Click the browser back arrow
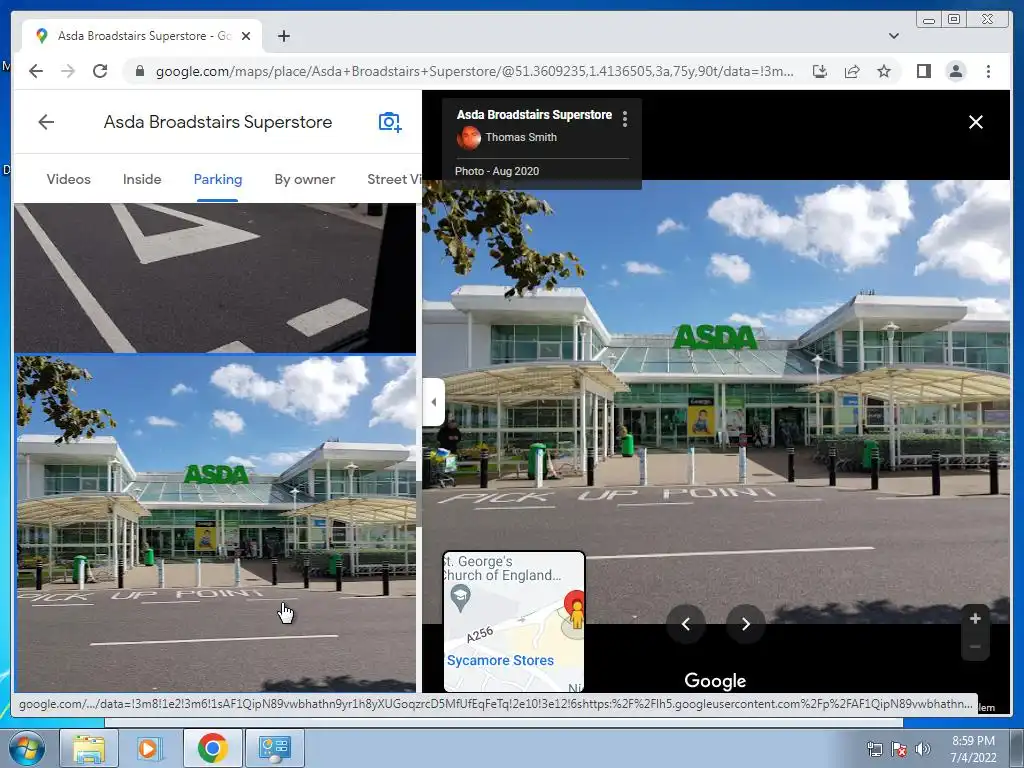 (36, 71)
